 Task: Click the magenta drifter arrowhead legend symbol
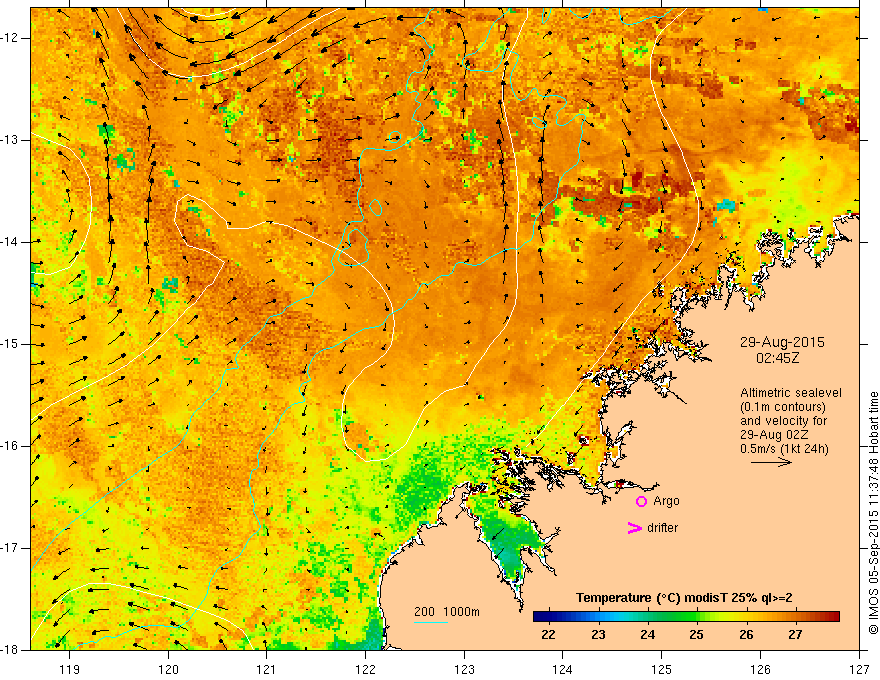click(x=634, y=528)
